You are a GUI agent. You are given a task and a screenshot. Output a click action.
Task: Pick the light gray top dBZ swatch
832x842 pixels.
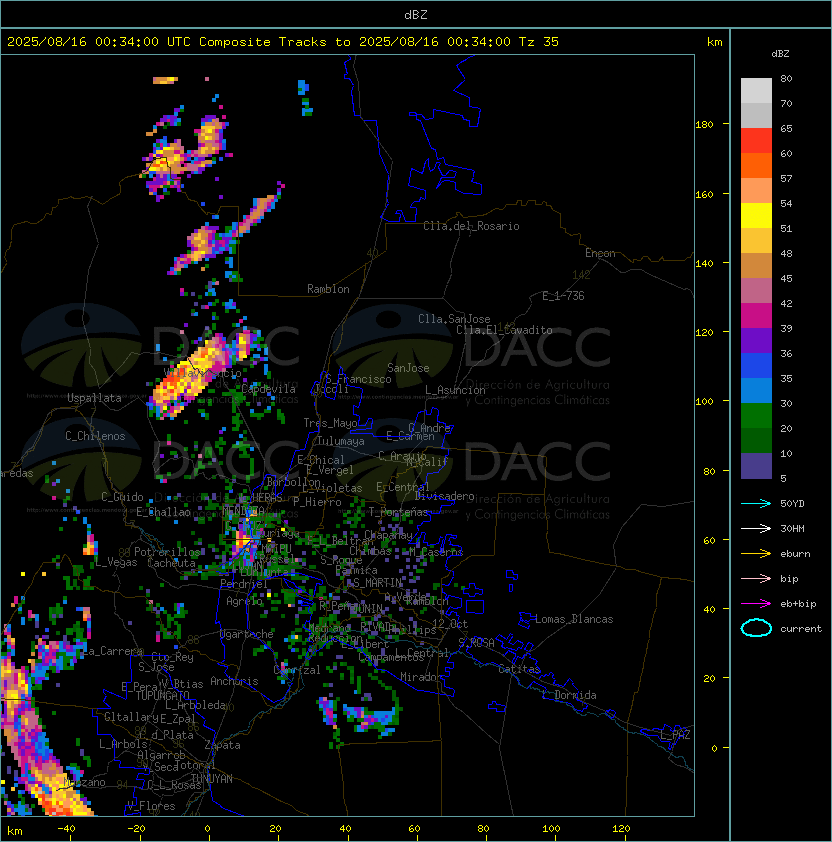point(756,91)
